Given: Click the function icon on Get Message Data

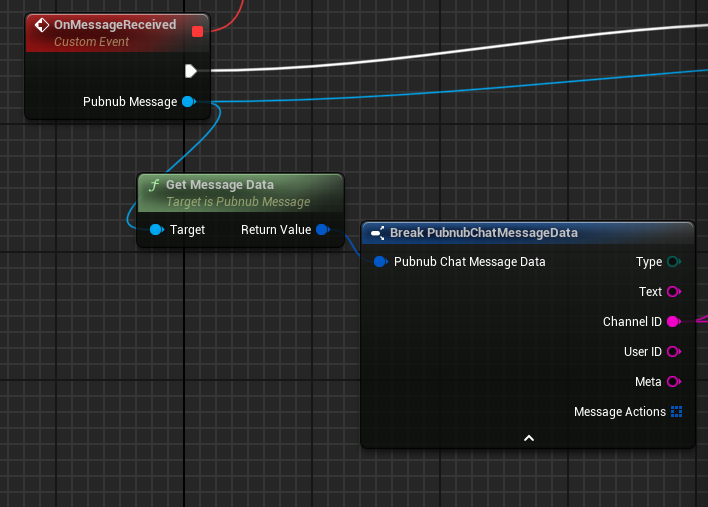Looking at the screenshot, I should 153,185.
